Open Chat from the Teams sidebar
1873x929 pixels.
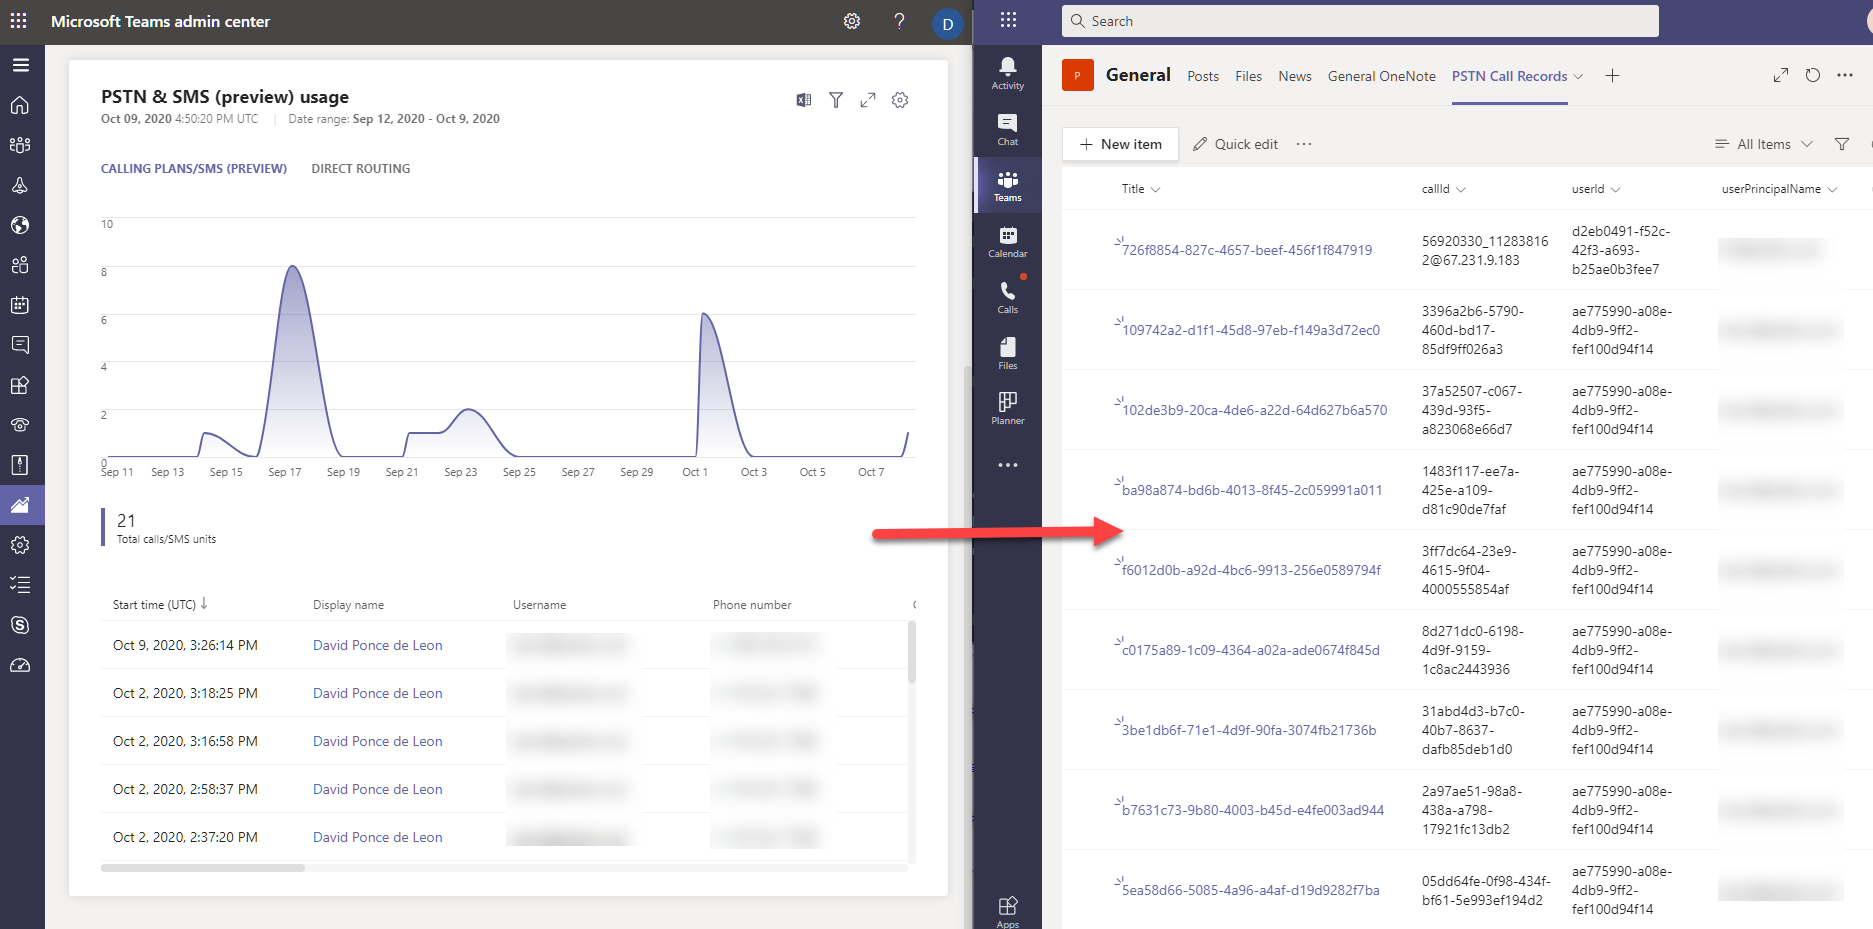click(x=1006, y=128)
